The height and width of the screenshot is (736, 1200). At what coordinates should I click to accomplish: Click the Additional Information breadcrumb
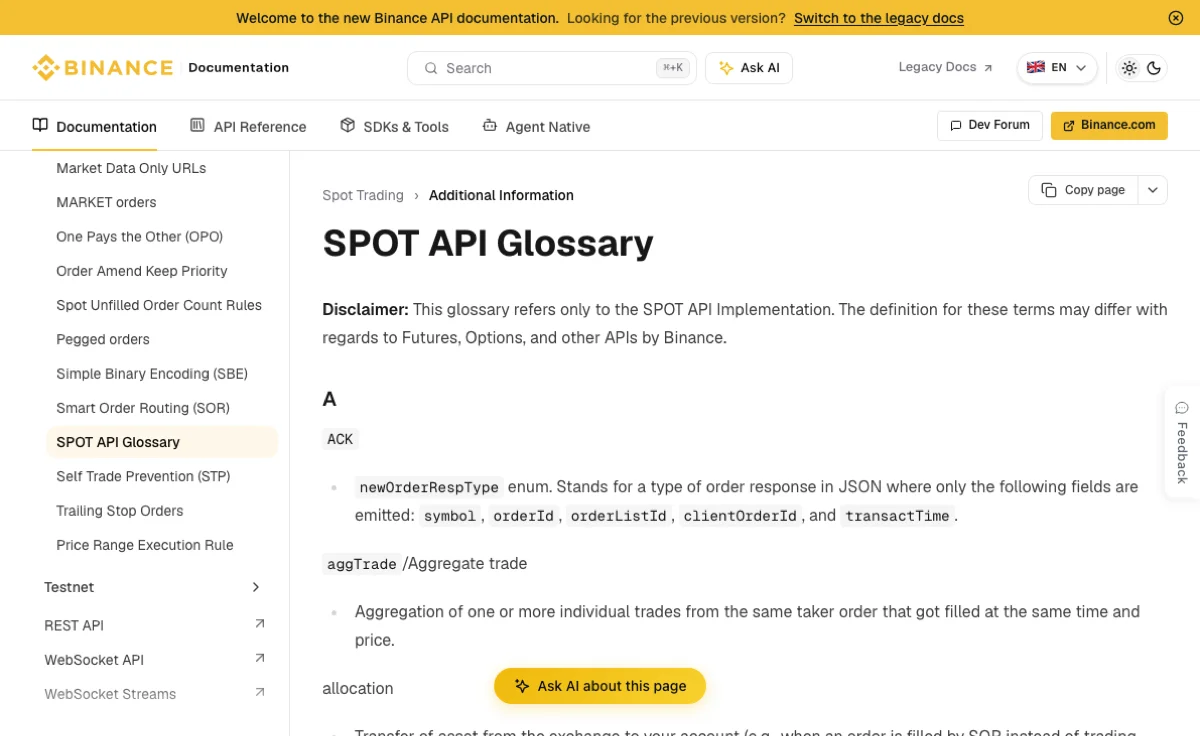point(501,195)
